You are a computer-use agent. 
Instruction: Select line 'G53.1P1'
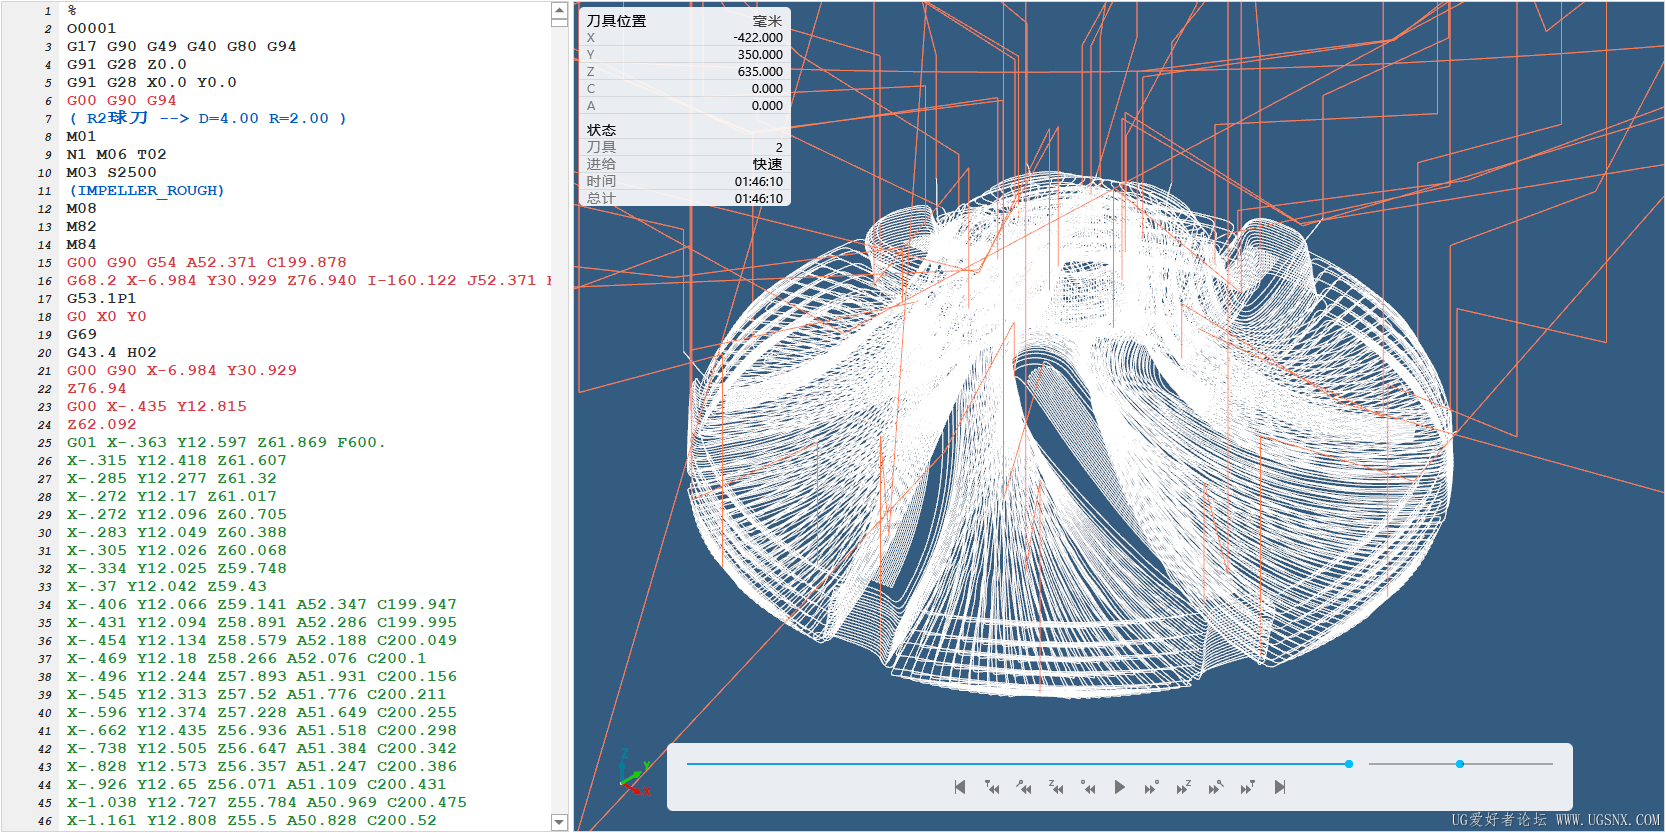101,298
